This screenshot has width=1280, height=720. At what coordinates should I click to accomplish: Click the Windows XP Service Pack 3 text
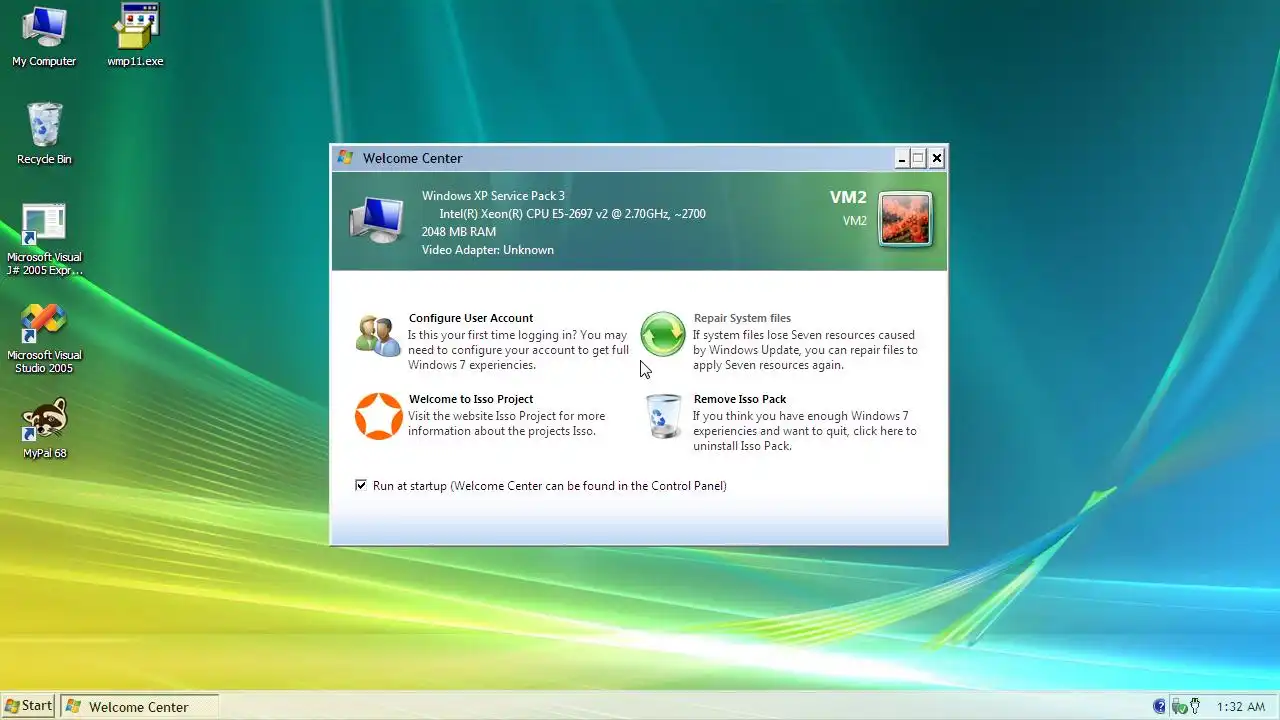(493, 196)
